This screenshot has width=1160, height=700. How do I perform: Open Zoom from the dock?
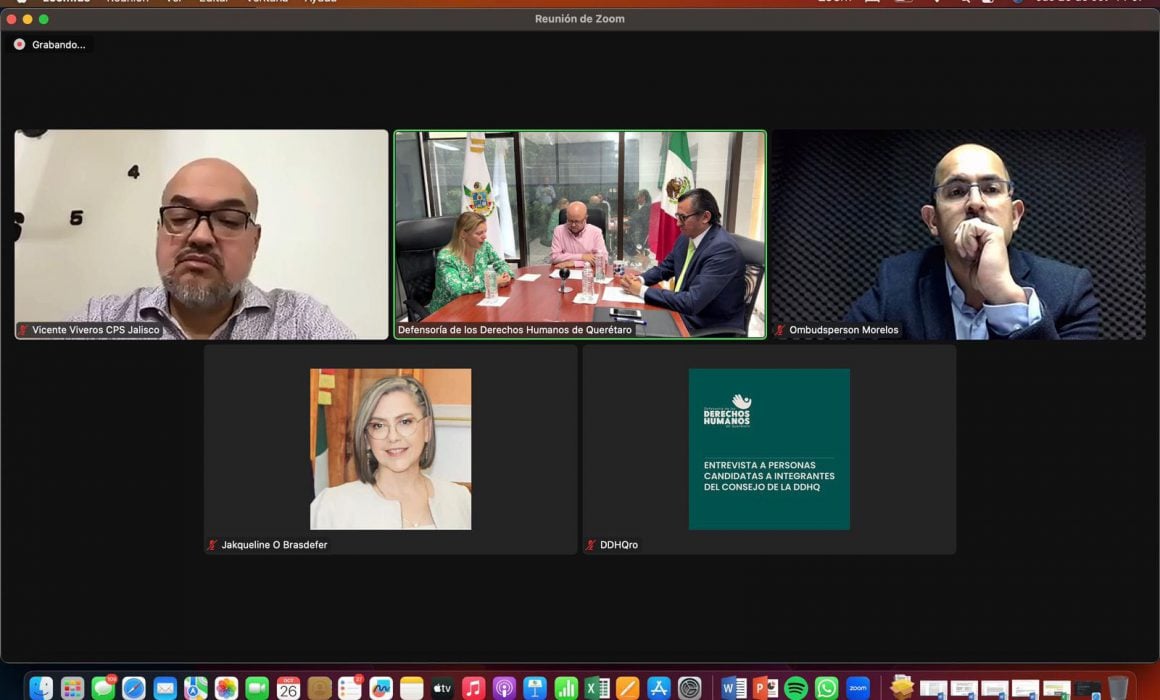(x=857, y=688)
